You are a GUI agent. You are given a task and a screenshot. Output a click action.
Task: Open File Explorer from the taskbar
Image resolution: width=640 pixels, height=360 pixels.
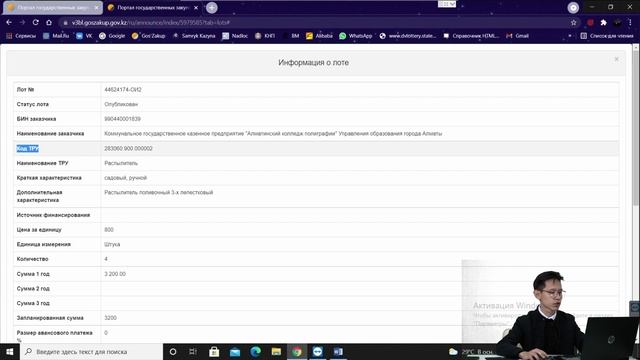[276, 351]
